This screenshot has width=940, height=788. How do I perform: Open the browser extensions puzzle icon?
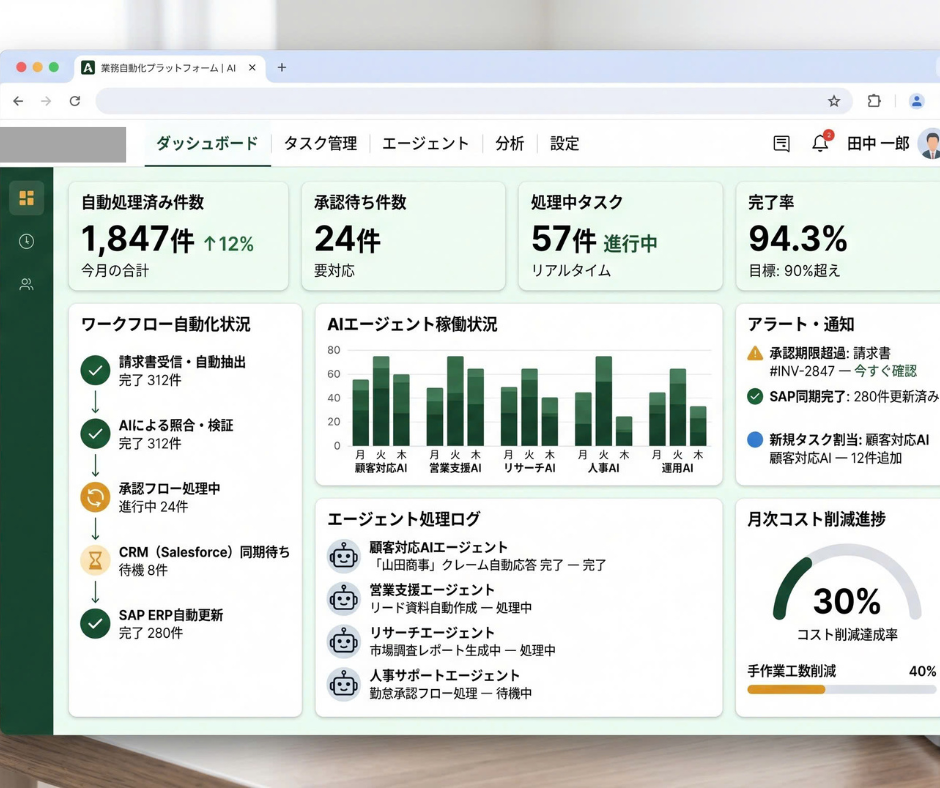[874, 101]
